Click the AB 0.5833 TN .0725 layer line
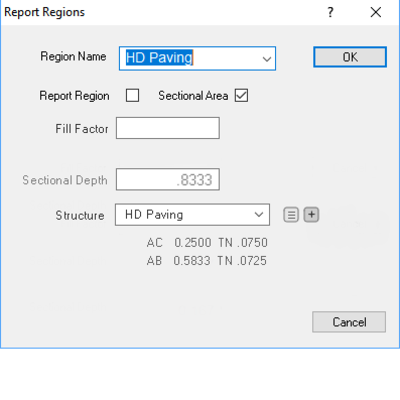This screenshot has height=400, width=400. click(207, 261)
